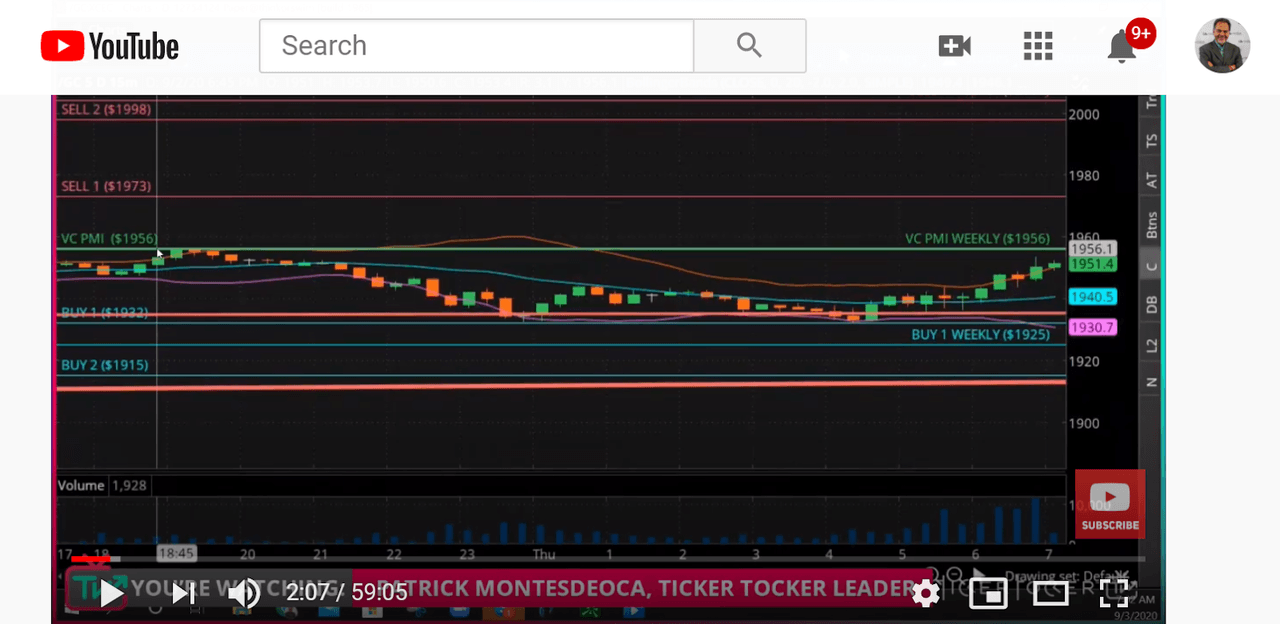Click the 1956.1 price tag
Image resolution: width=1280 pixels, height=624 pixels.
(1092, 248)
